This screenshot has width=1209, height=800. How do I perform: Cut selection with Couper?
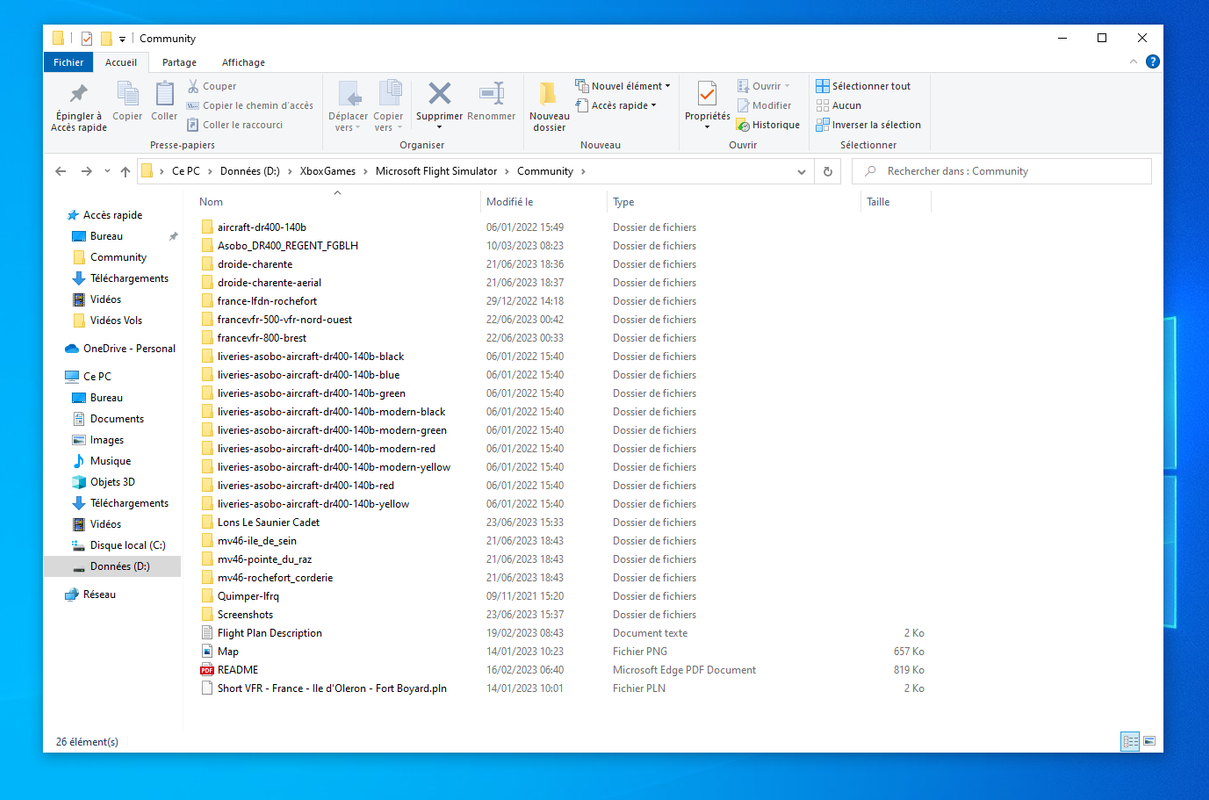212,86
